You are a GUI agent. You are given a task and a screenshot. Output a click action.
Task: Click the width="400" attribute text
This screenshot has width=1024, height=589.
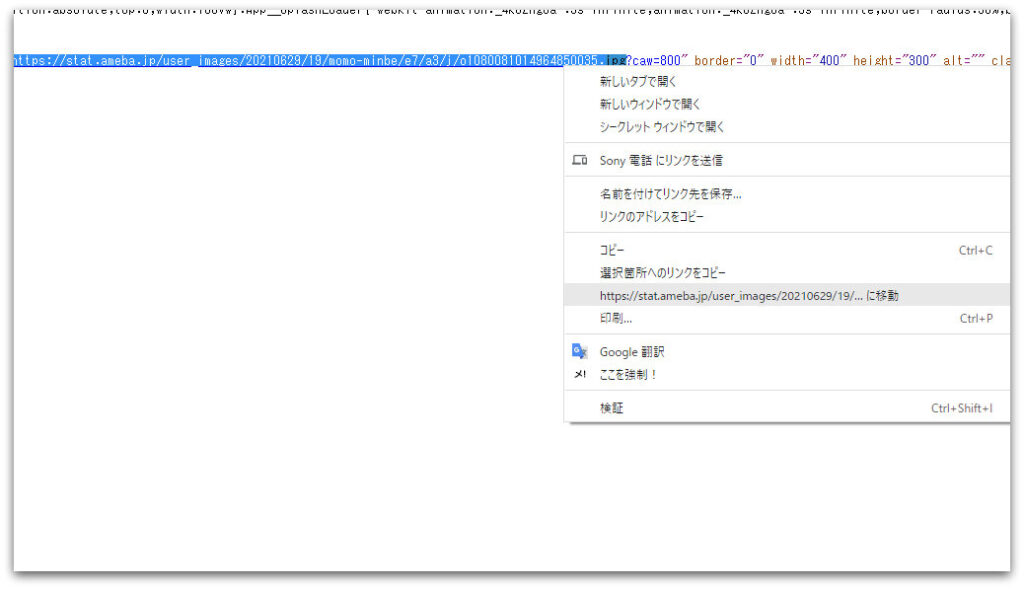(x=807, y=61)
